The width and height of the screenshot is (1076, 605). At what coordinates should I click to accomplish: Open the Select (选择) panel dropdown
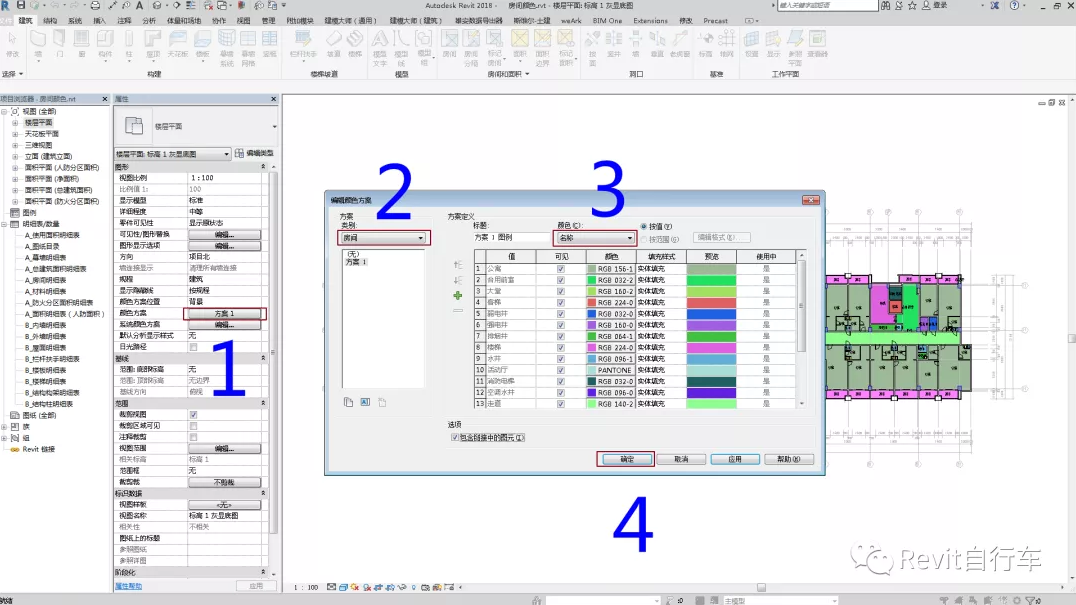coord(12,74)
